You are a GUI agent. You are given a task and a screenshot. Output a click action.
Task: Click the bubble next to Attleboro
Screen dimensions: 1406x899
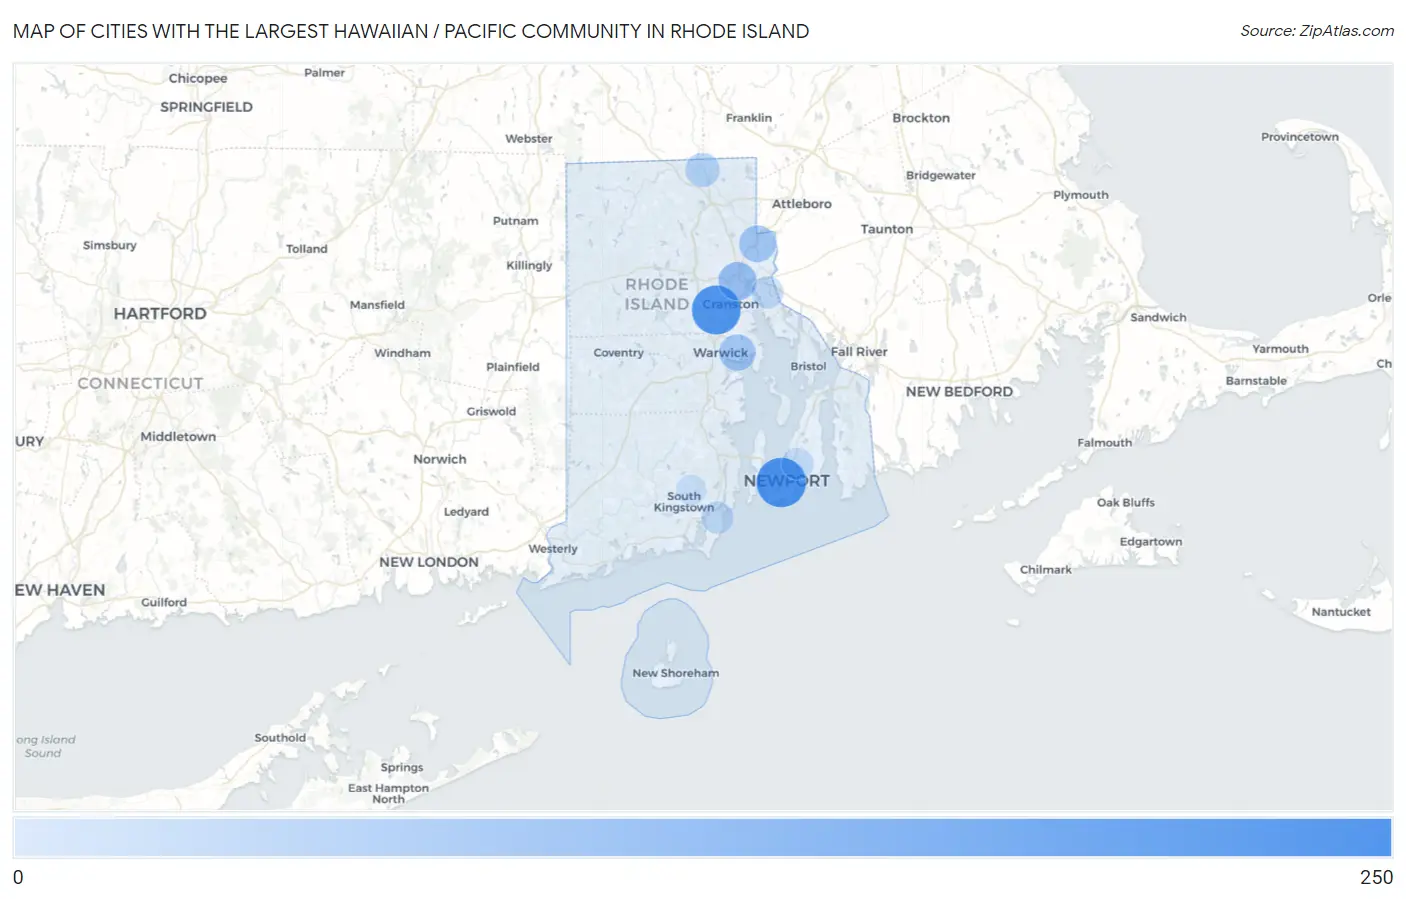tap(757, 243)
